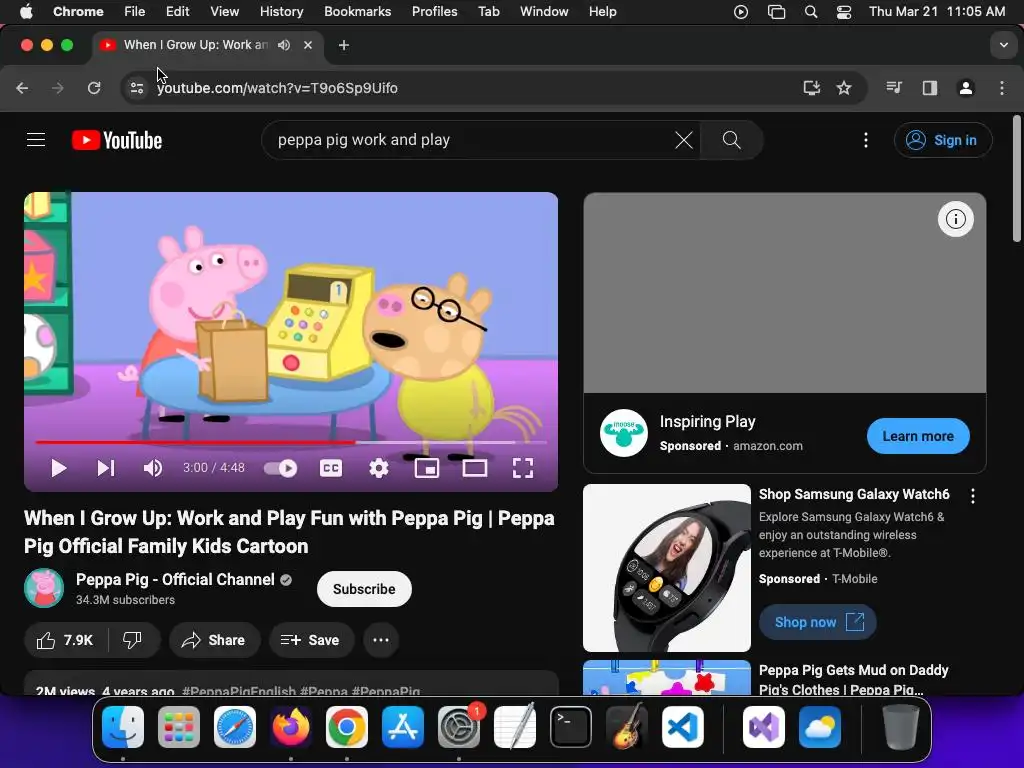Click Learn more on Inspiring Play ad
1024x768 pixels.
pos(918,436)
